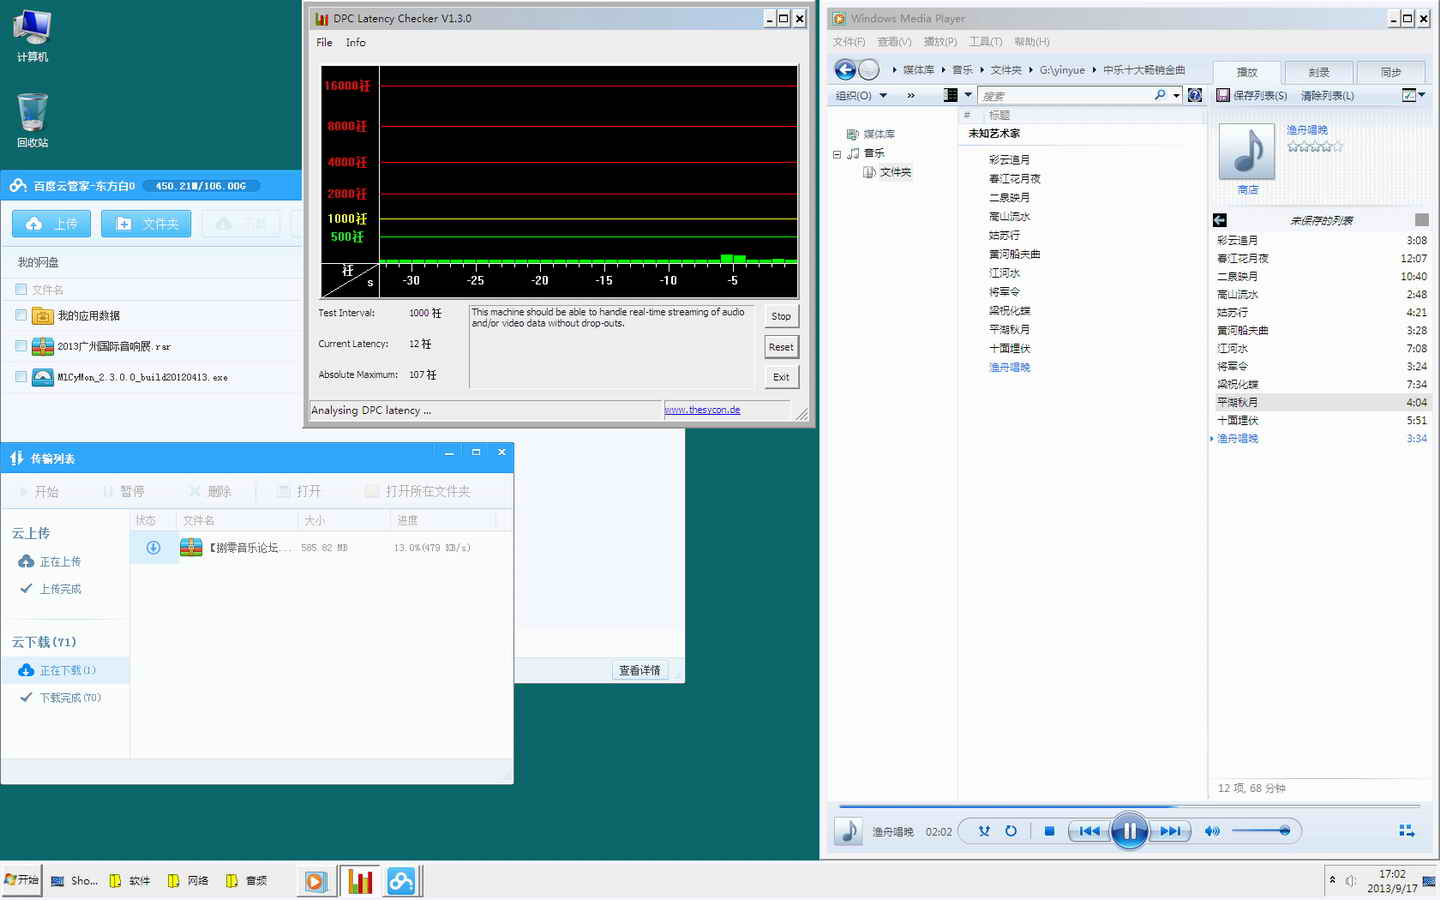Mute the Media Player speaker icon
The image size is (1440, 900).
pyautogui.click(x=1212, y=831)
